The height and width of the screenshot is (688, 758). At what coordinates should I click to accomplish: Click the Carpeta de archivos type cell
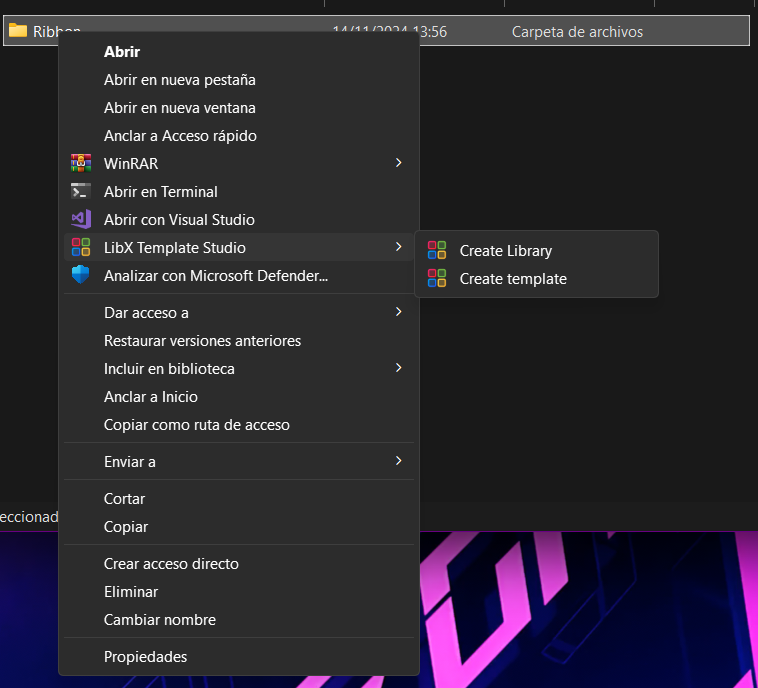[x=577, y=32]
